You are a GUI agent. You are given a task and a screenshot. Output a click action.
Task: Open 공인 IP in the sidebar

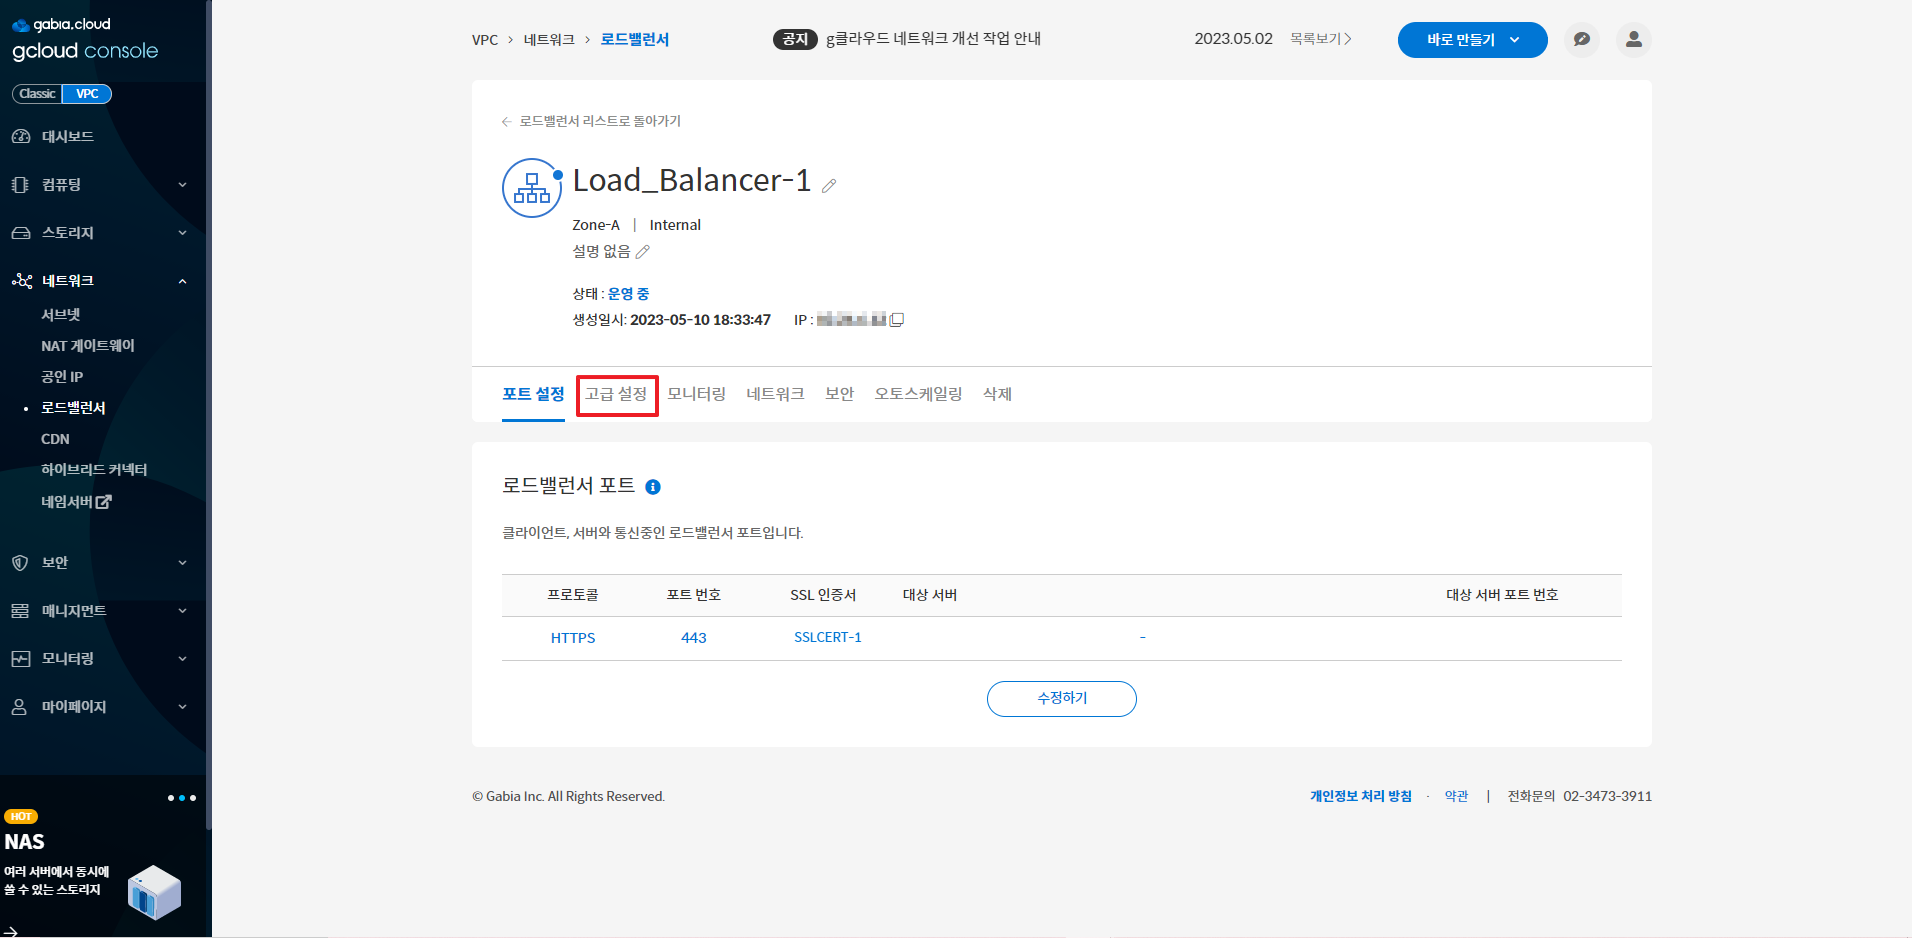62,377
